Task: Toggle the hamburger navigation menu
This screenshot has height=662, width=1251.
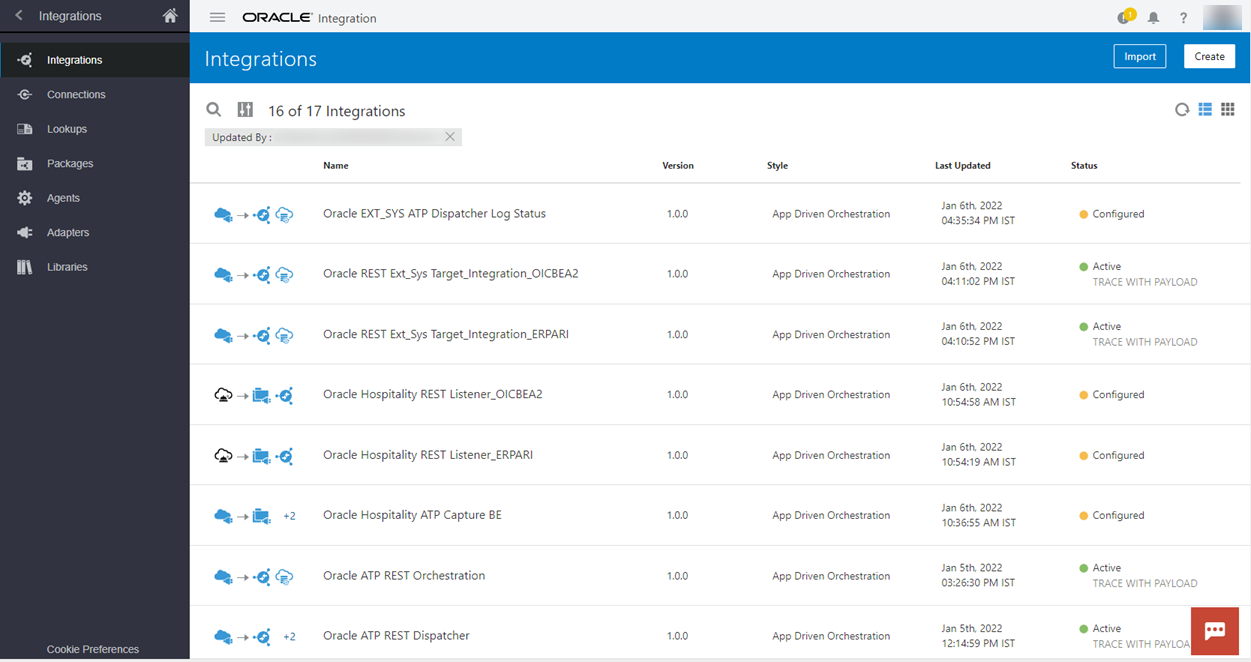Action: pos(217,18)
